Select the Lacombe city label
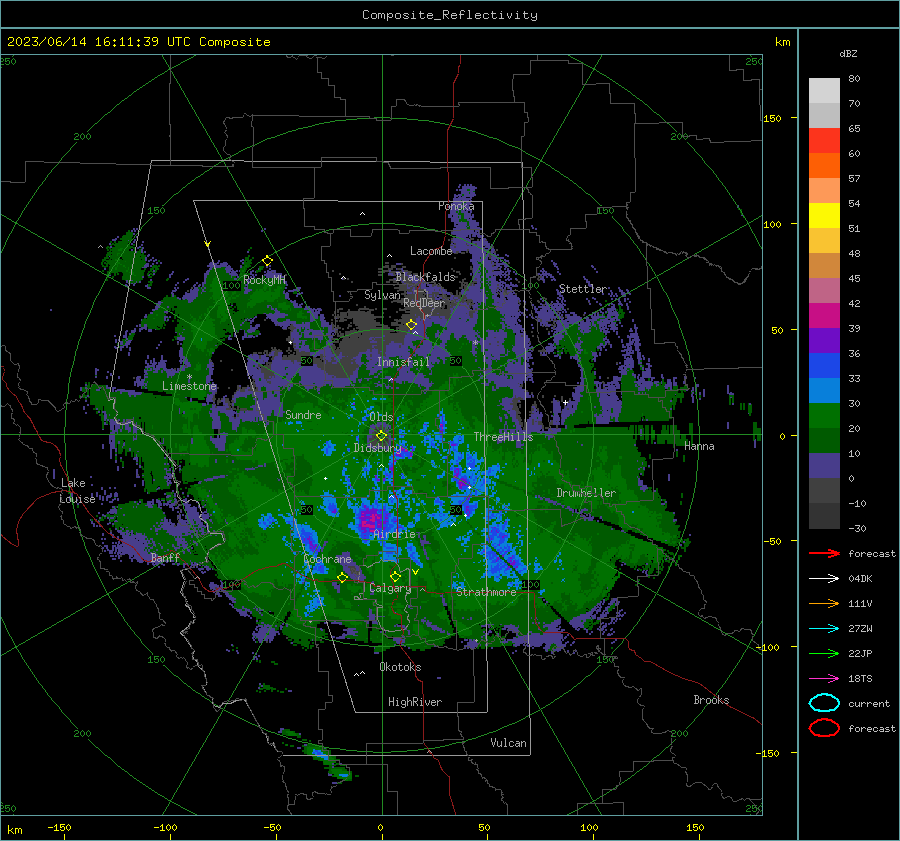The image size is (900, 841). (x=431, y=251)
